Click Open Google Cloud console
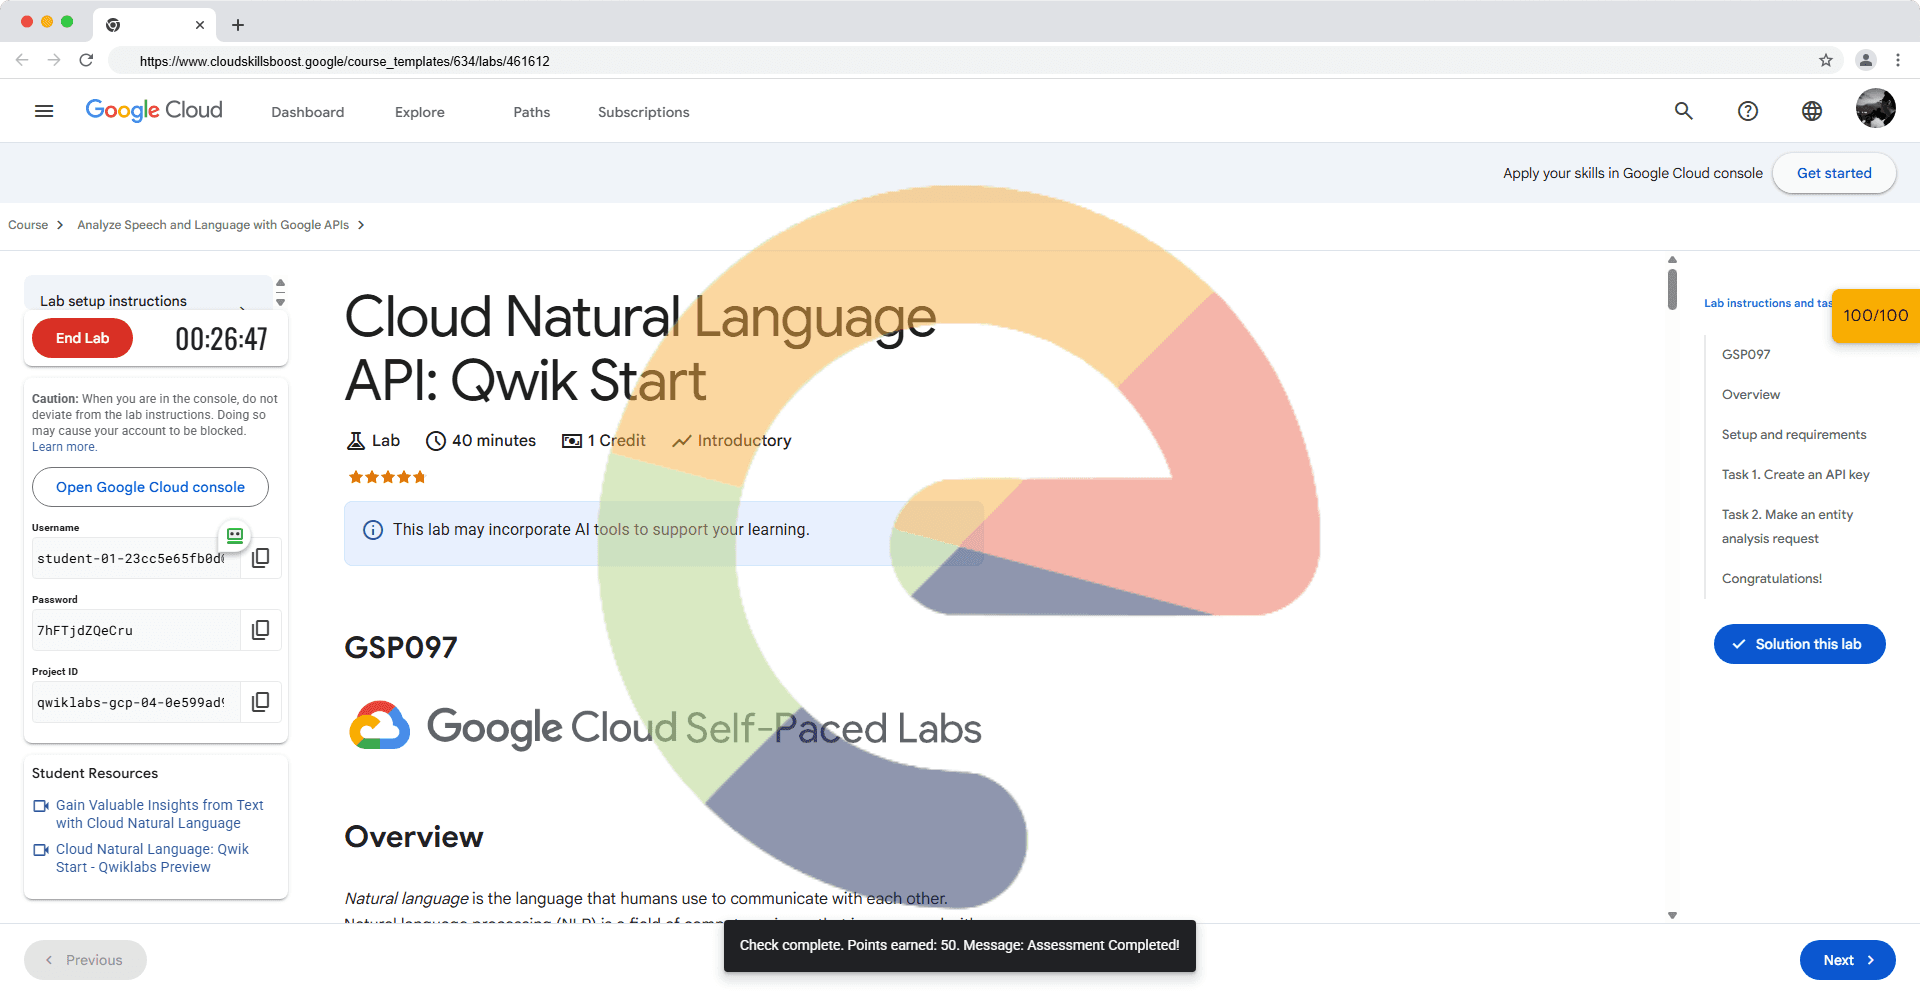 (150, 487)
